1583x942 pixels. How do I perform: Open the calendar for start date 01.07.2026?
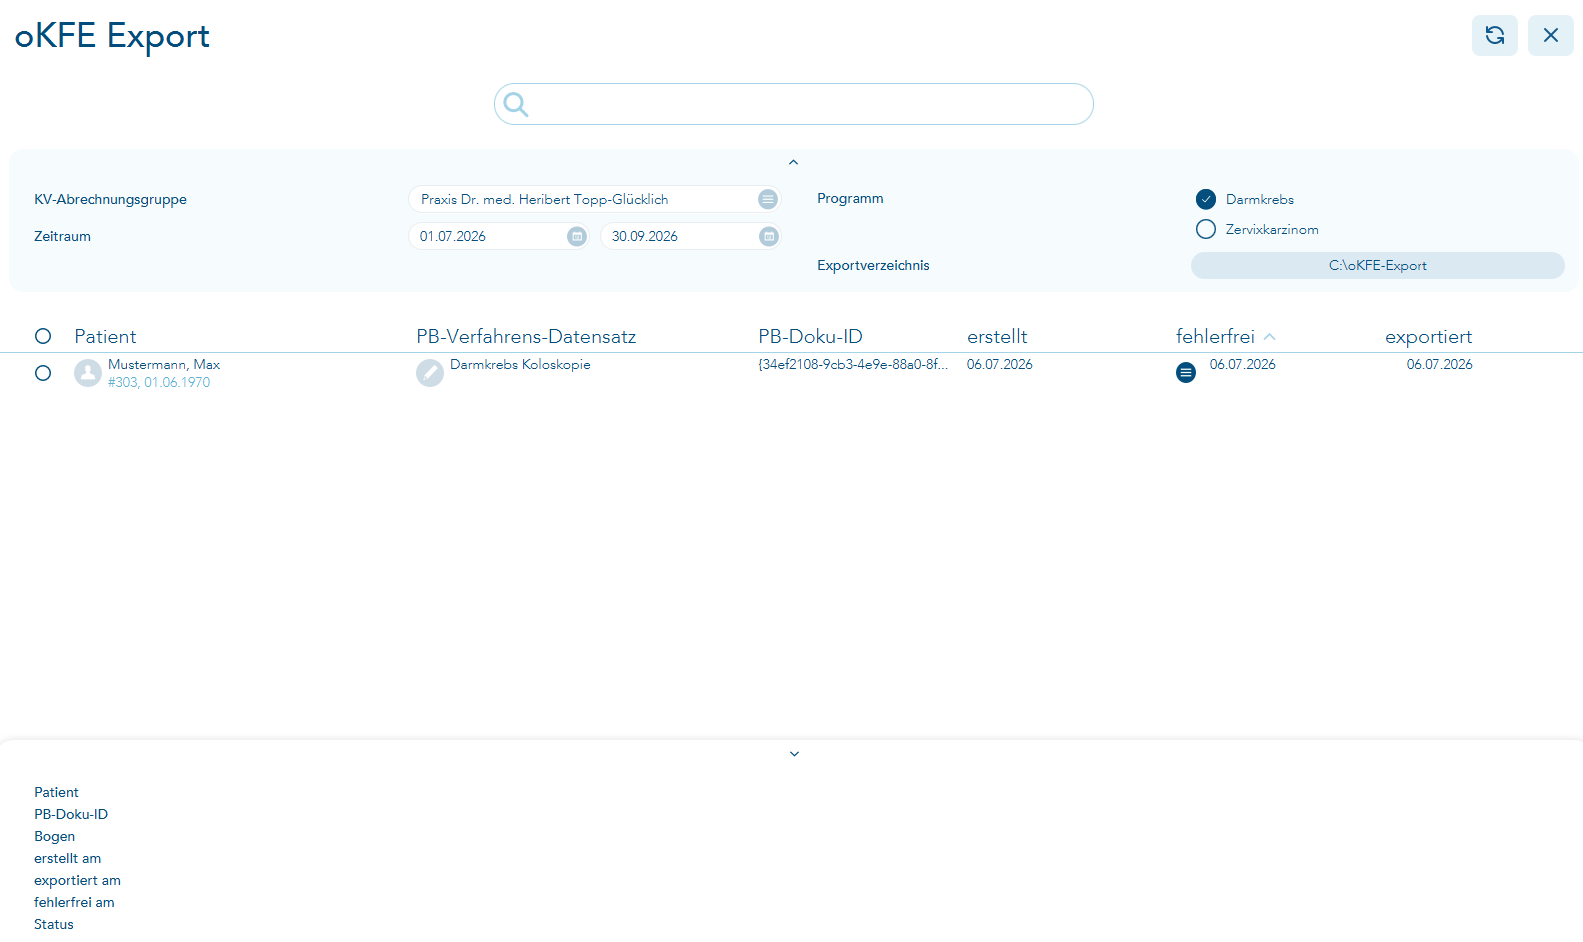click(x=577, y=236)
